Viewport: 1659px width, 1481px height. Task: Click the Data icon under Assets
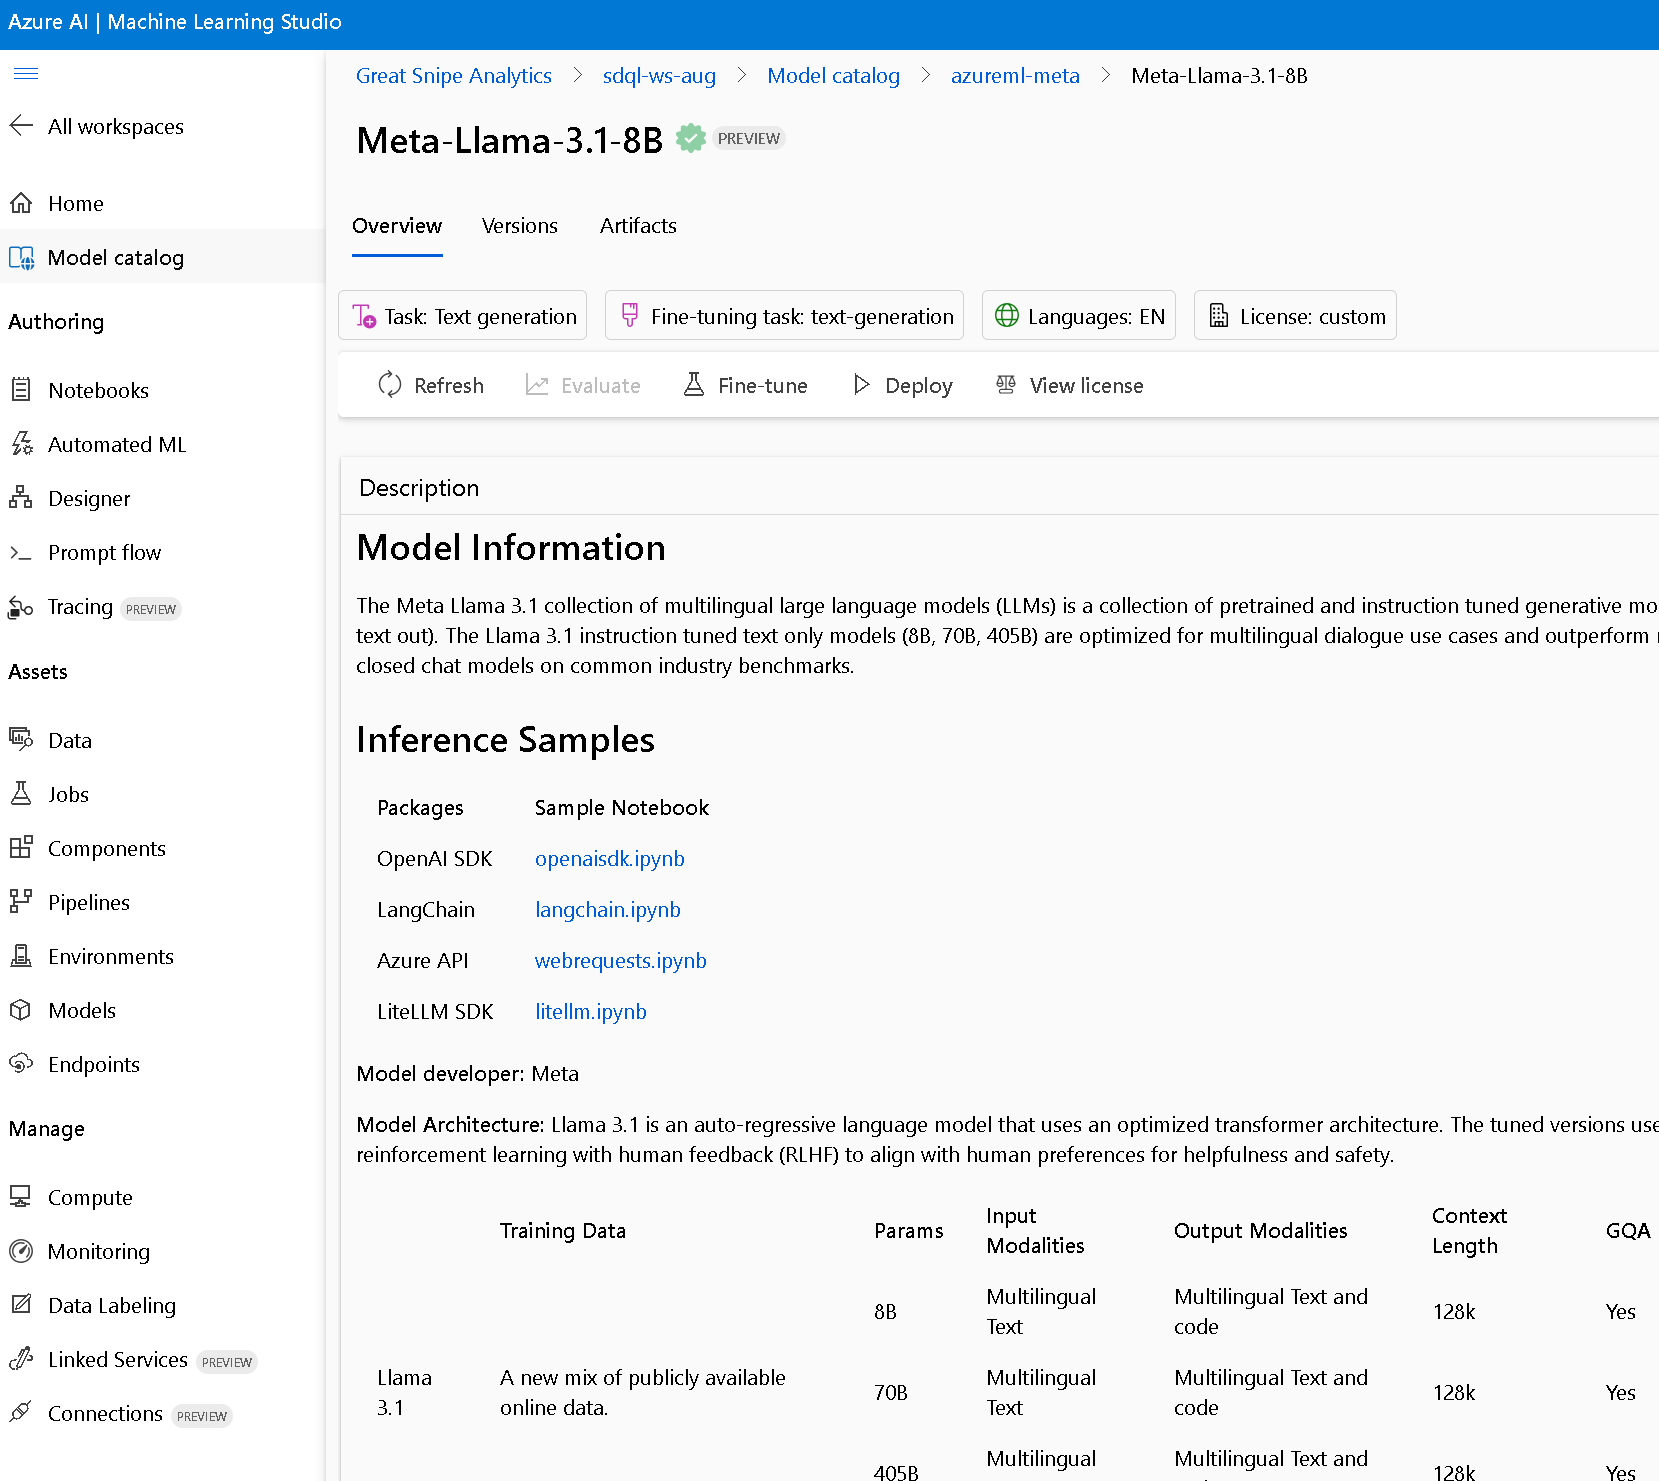pos(21,739)
